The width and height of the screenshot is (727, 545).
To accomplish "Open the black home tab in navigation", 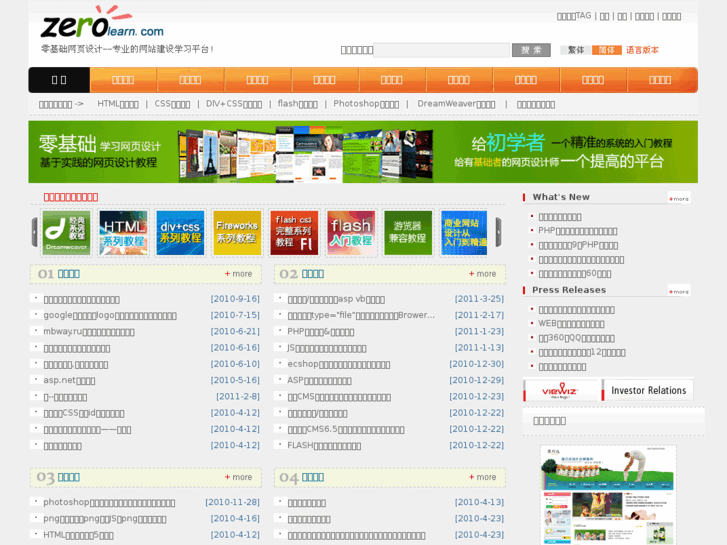I will pos(59,80).
